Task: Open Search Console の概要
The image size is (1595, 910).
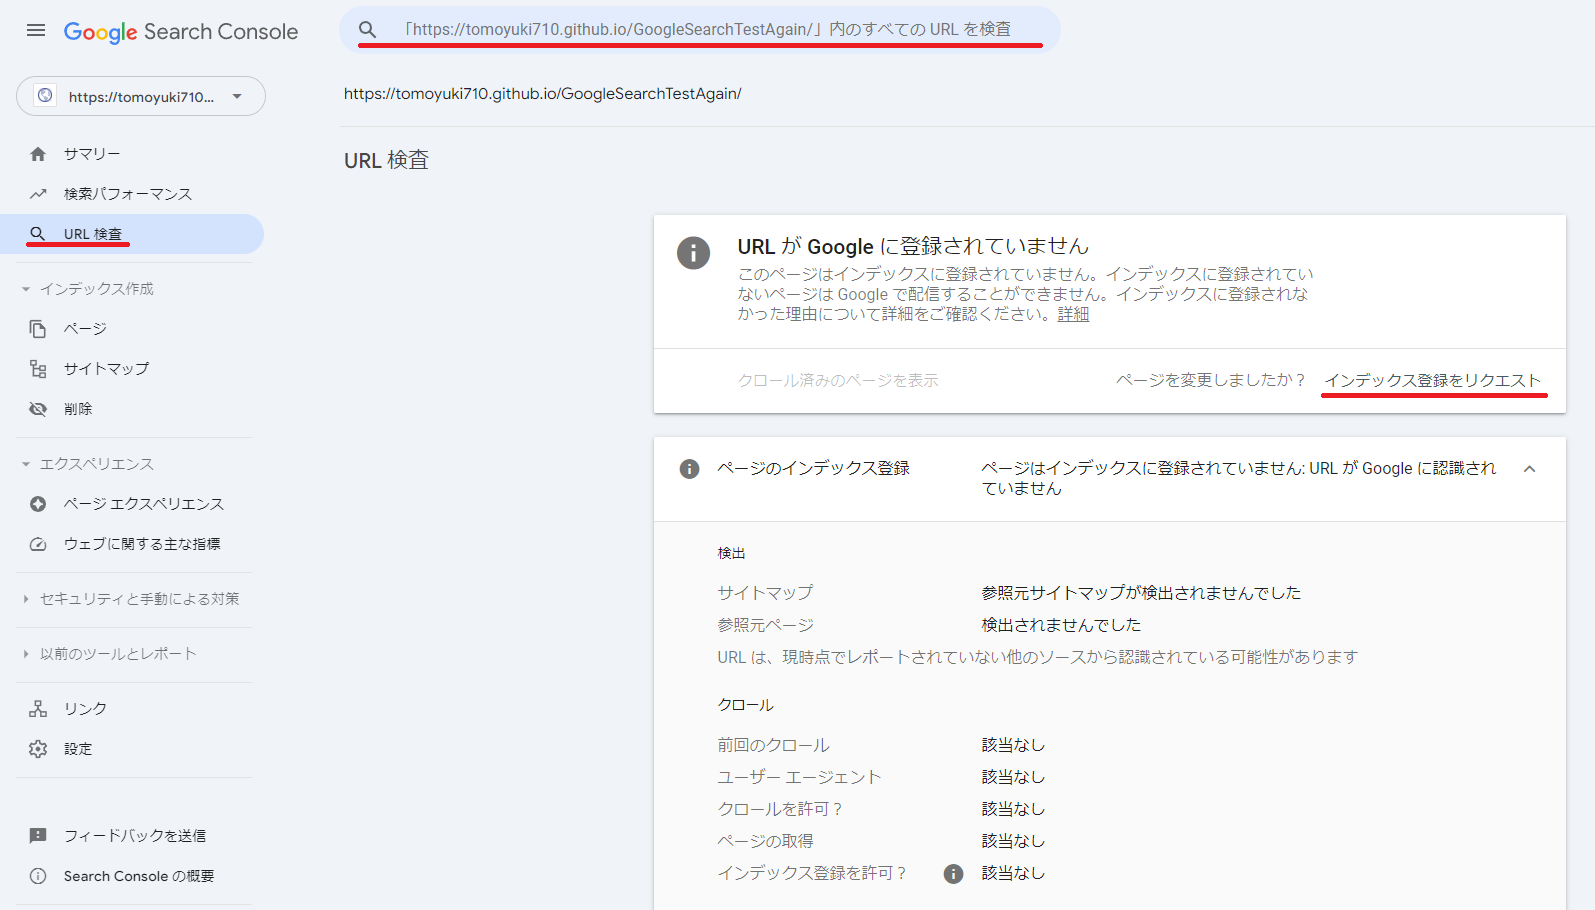Action: pyautogui.click(x=132, y=876)
